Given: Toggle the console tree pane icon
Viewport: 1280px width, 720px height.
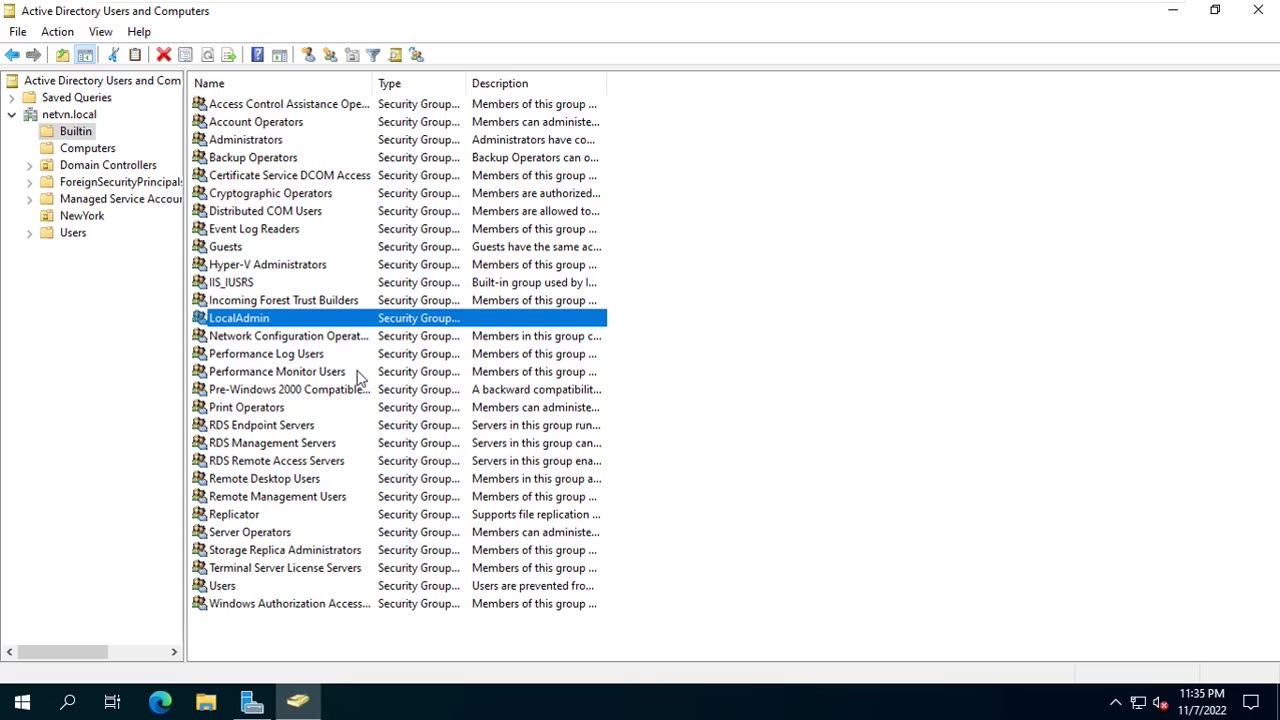Looking at the screenshot, I should [x=85, y=55].
